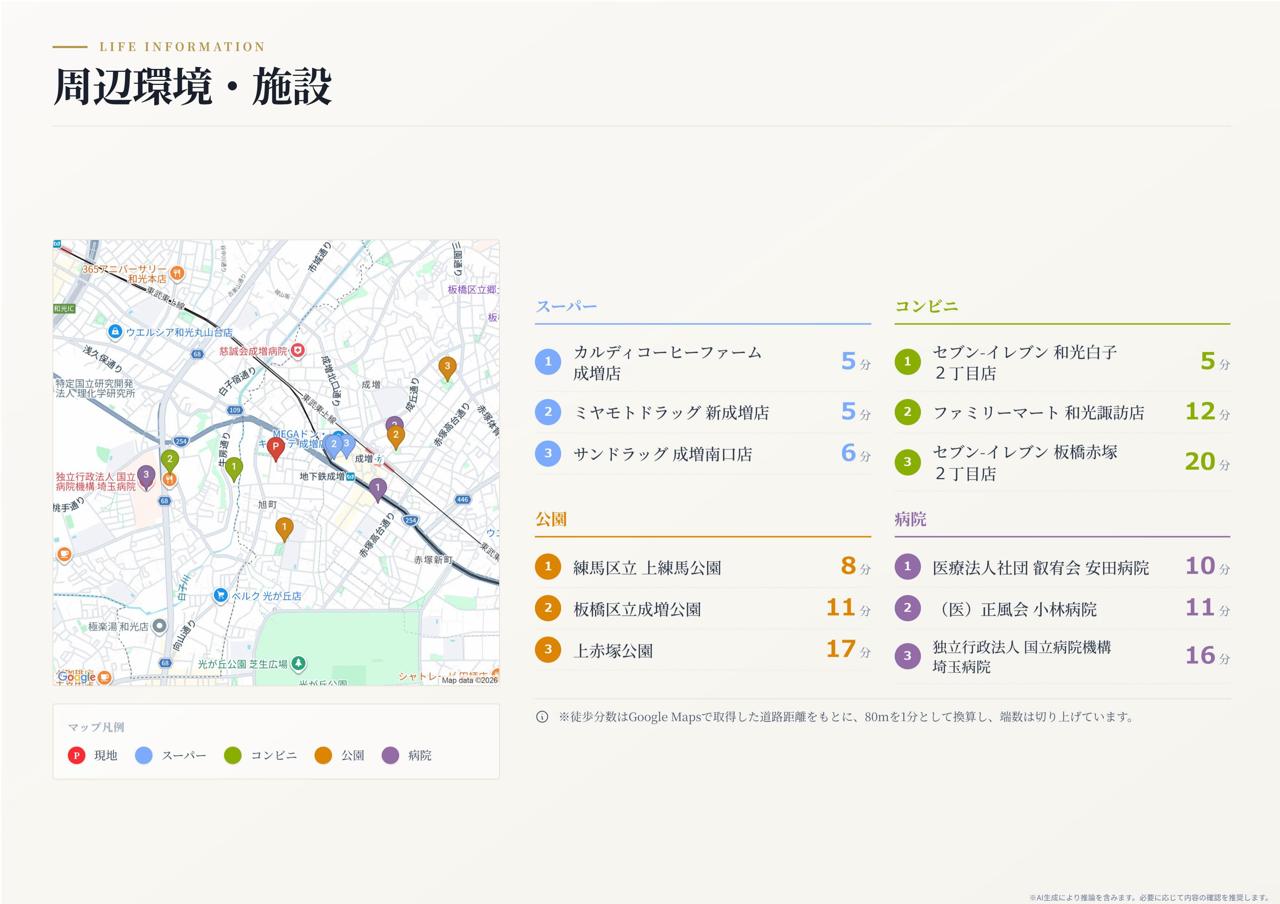Click green map pin number 1

coord(234,468)
